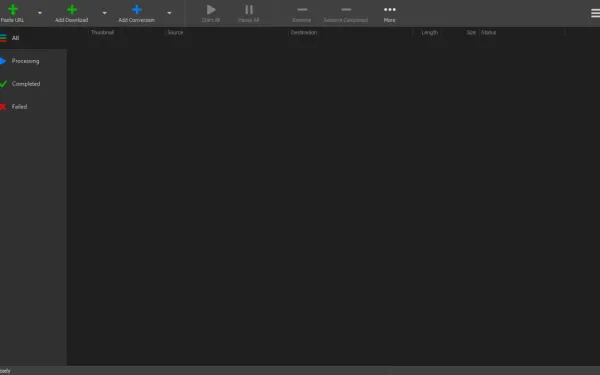
Task: Click the green Paste URL plus icon
Action: coord(13,10)
